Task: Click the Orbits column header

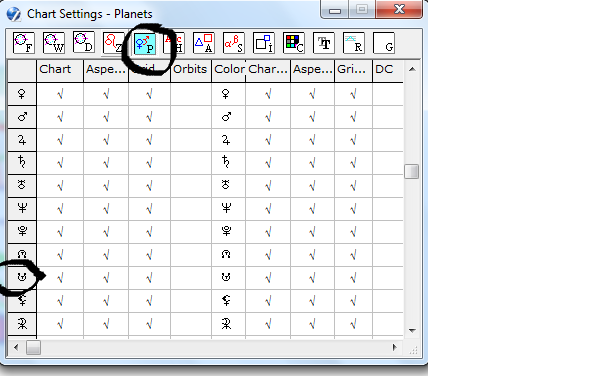Action: pos(191,70)
